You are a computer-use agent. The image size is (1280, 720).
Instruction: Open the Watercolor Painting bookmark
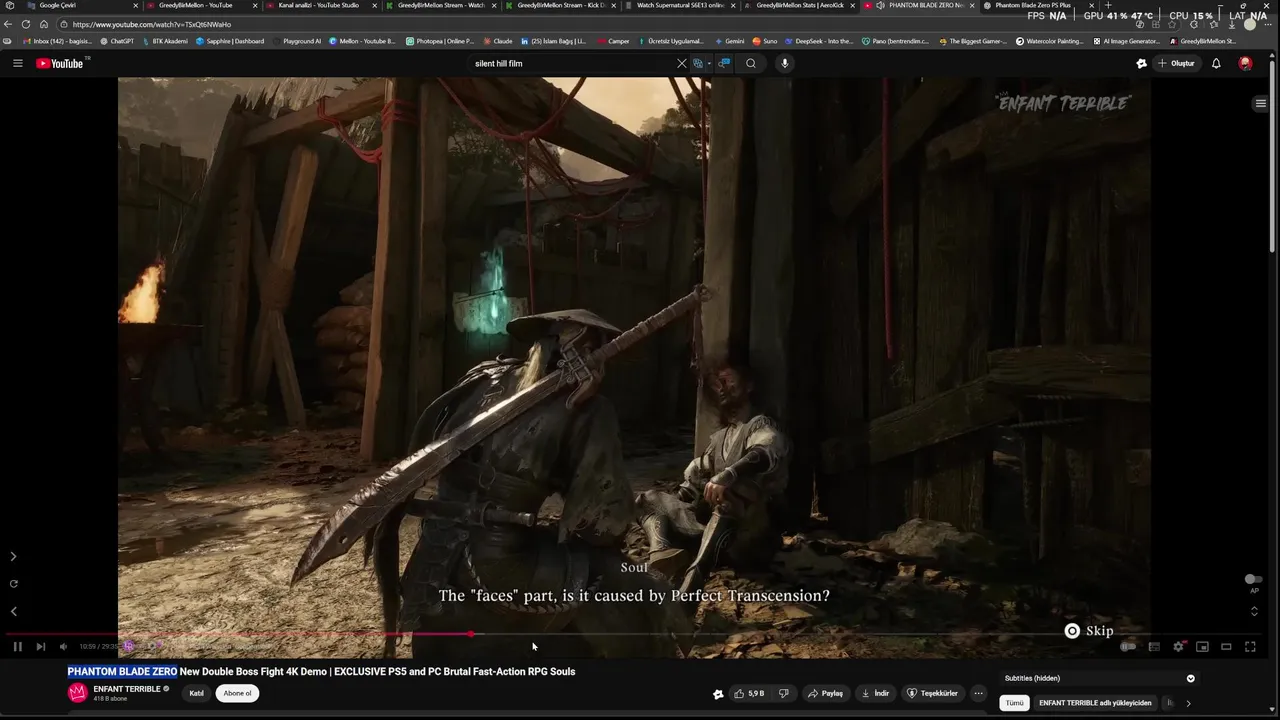1049,41
